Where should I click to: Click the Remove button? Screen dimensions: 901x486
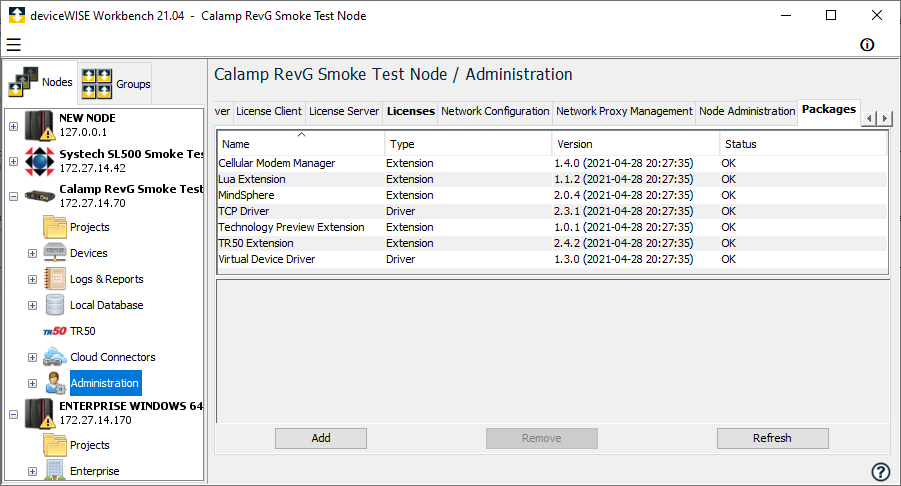pos(541,438)
